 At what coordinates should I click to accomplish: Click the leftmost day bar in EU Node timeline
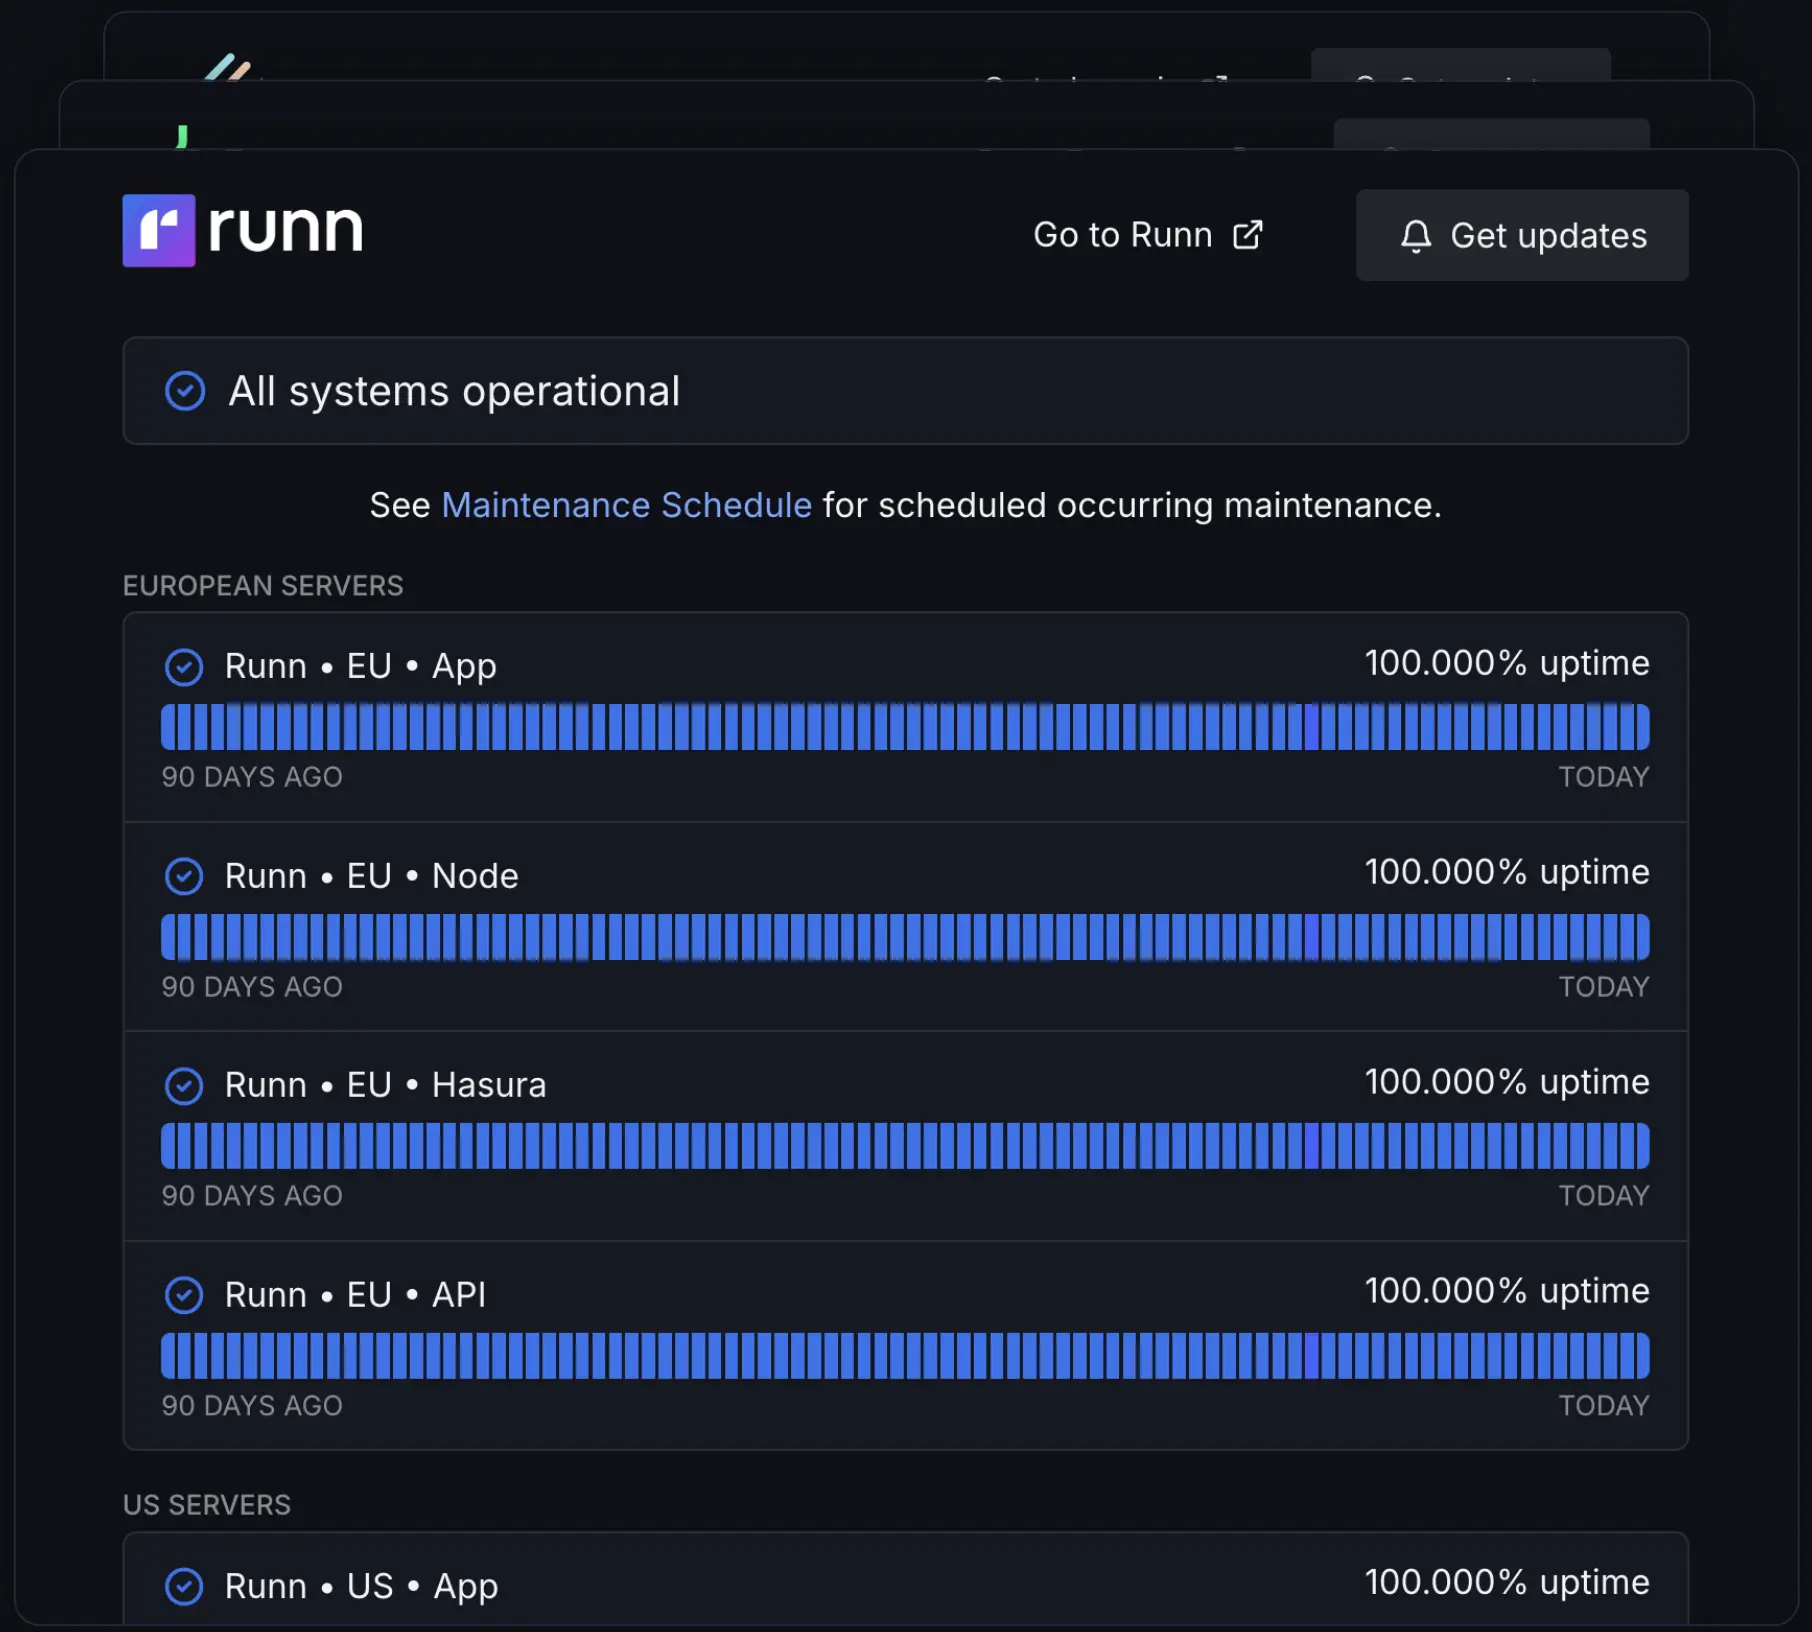pyautogui.click(x=169, y=937)
